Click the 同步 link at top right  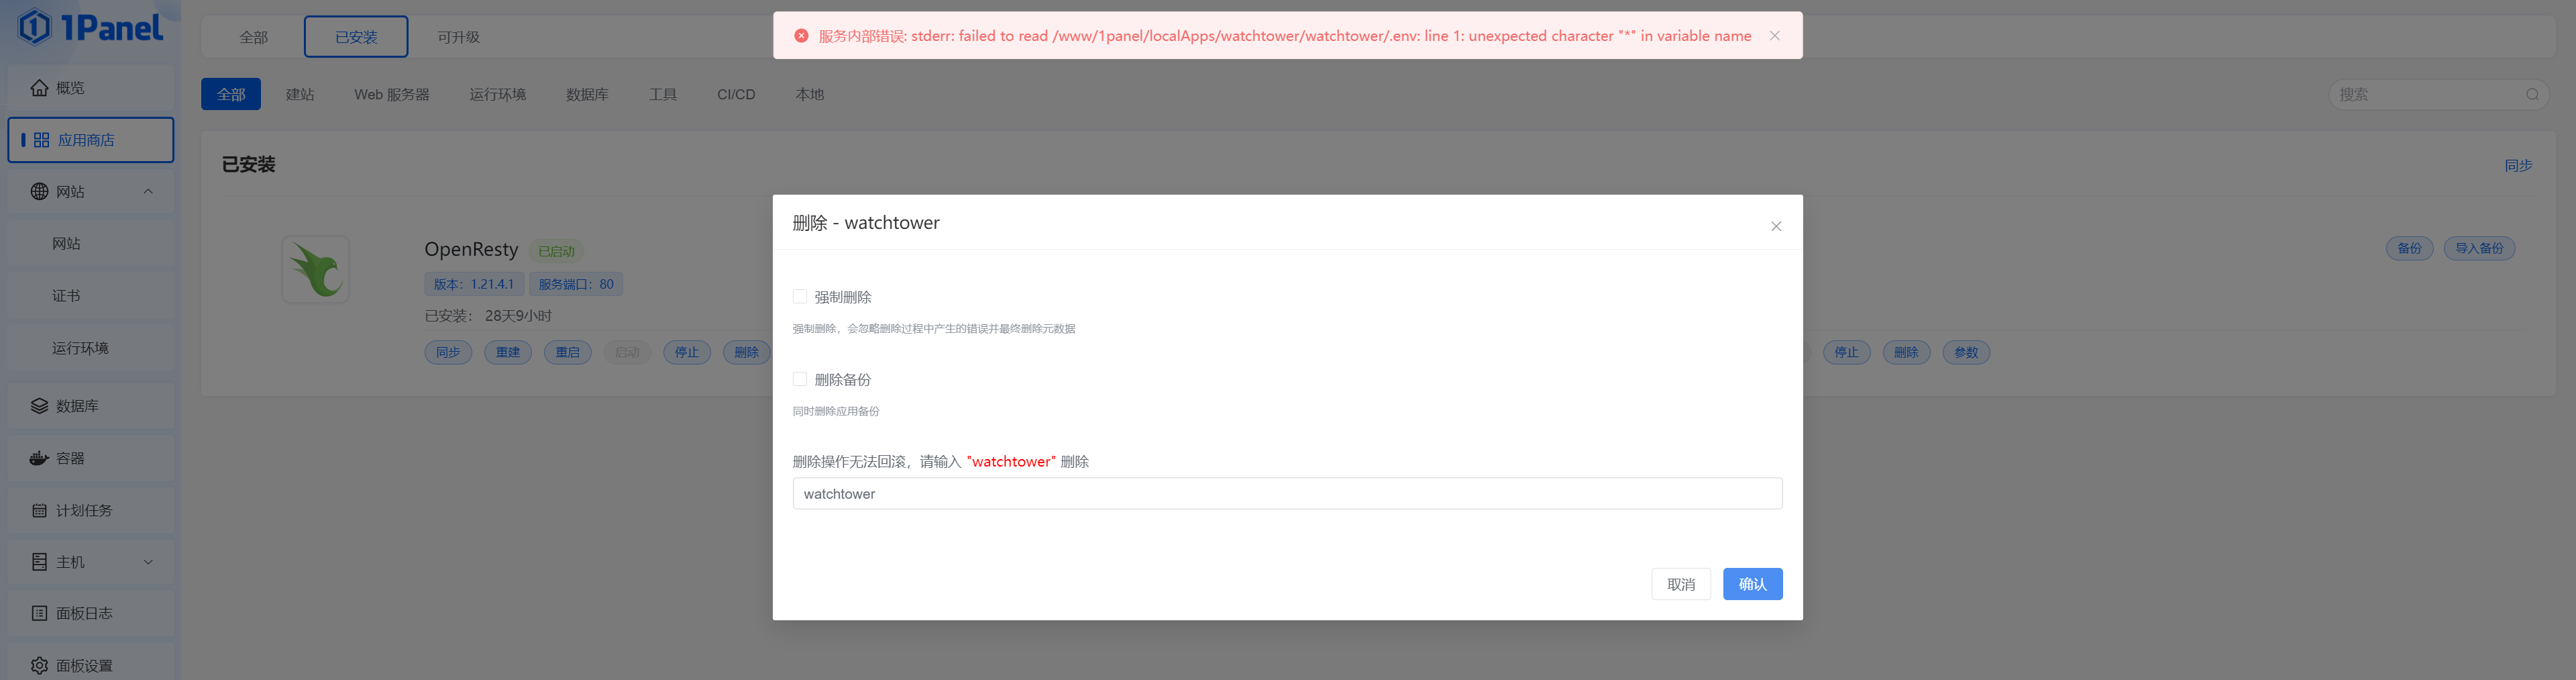click(x=2518, y=165)
